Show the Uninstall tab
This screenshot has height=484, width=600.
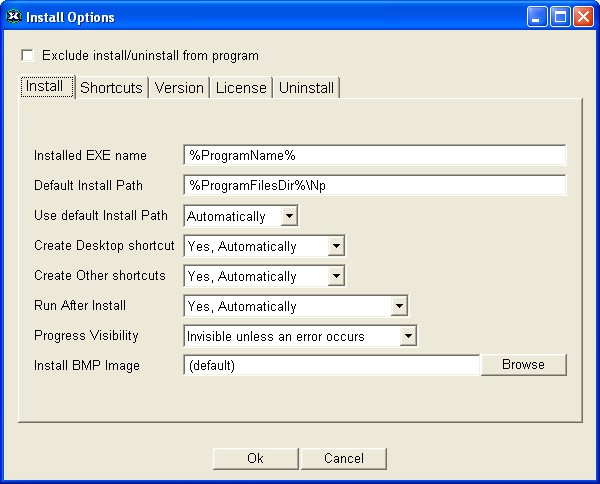pos(306,88)
